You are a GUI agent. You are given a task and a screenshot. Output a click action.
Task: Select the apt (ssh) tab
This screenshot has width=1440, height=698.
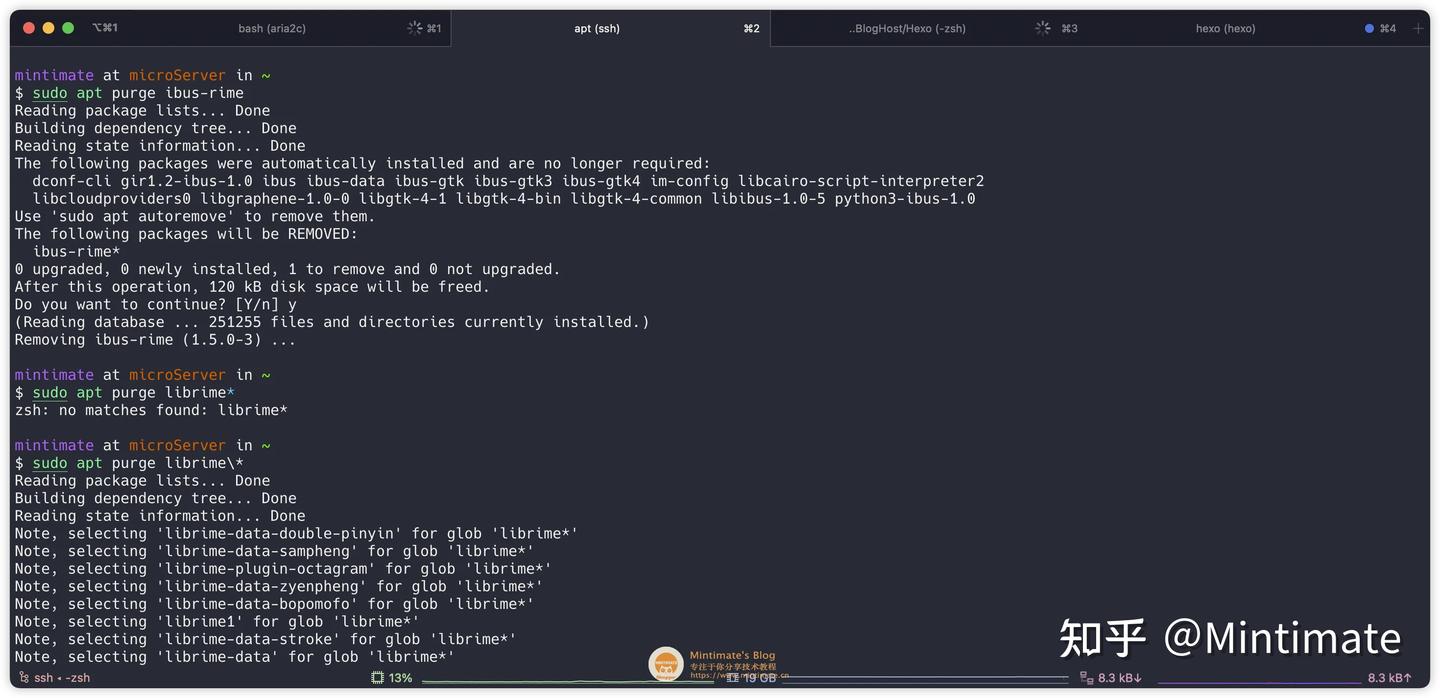click(597, 28)
